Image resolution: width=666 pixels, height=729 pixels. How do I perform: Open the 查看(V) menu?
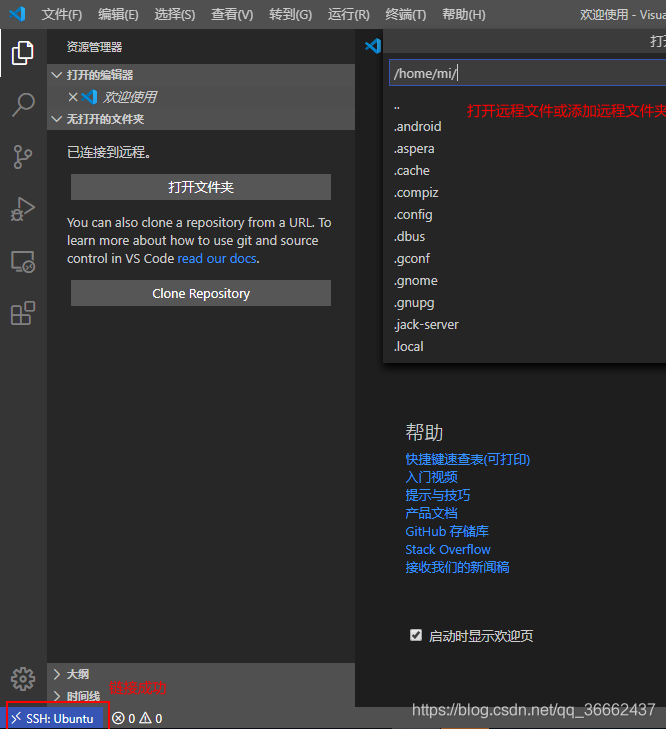pyautogui.click(x=232, y=14)
